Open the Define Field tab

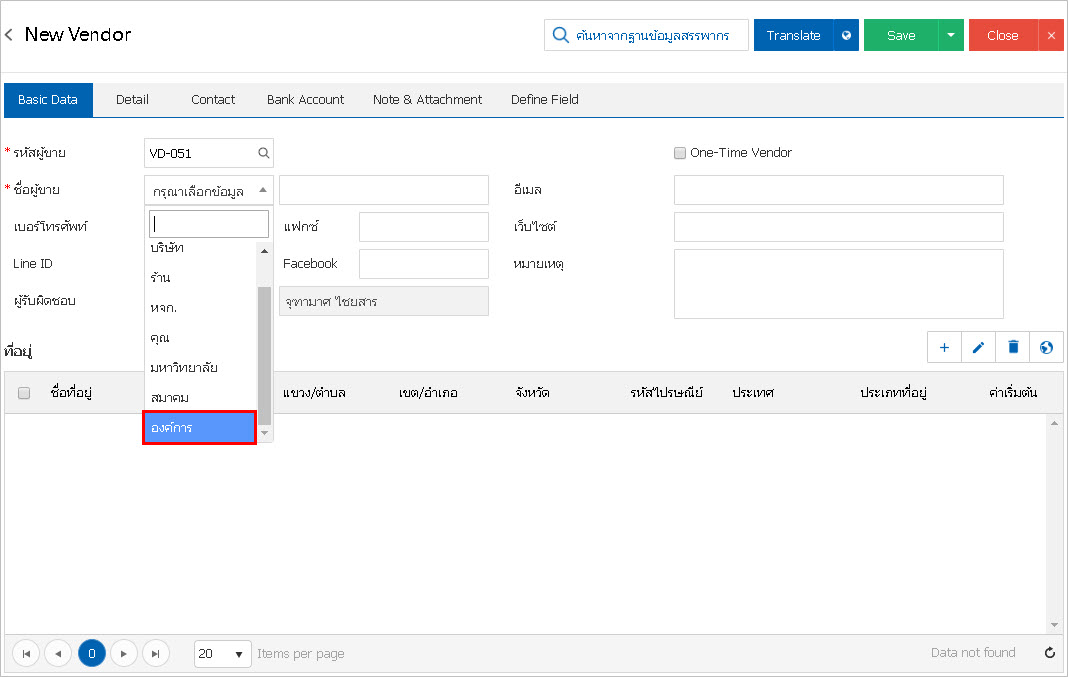(544, 99)
